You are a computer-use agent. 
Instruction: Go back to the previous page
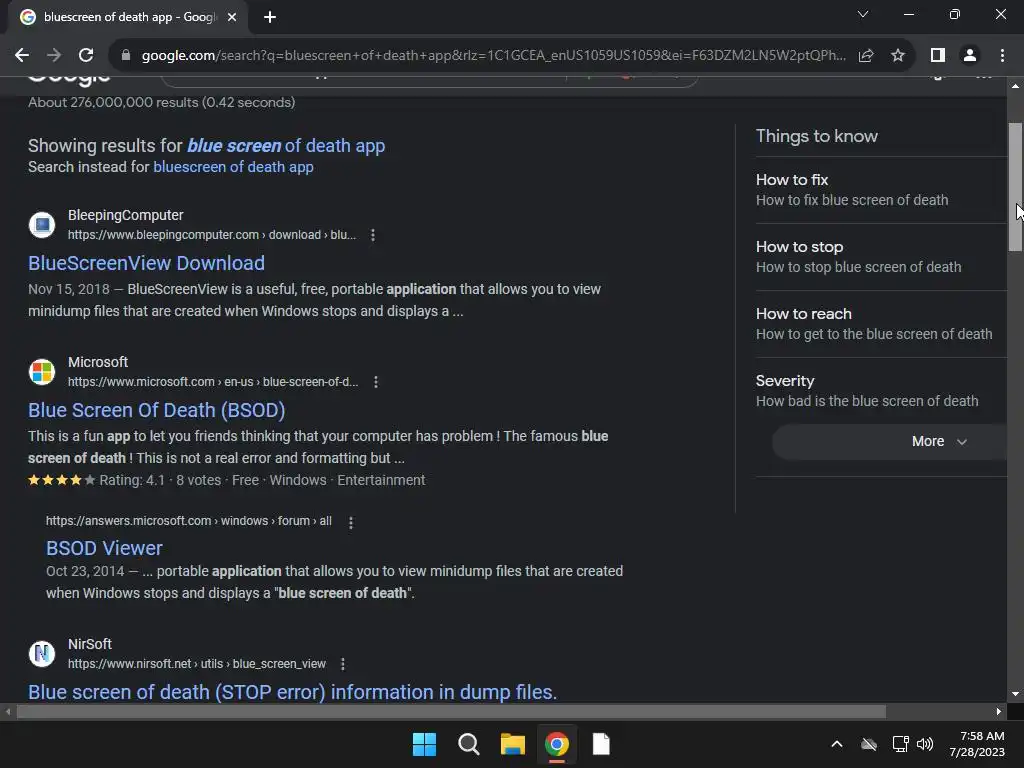[22, 56]
